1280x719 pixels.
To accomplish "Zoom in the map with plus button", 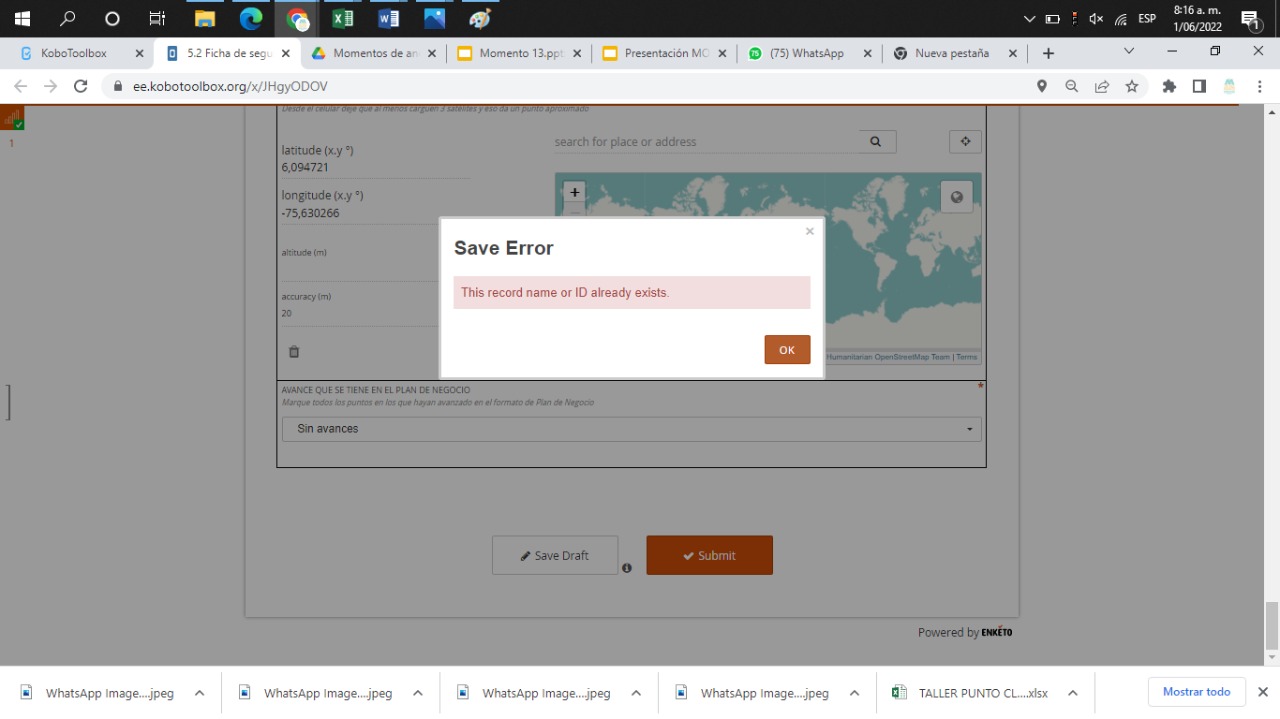I will coord(574,192).
